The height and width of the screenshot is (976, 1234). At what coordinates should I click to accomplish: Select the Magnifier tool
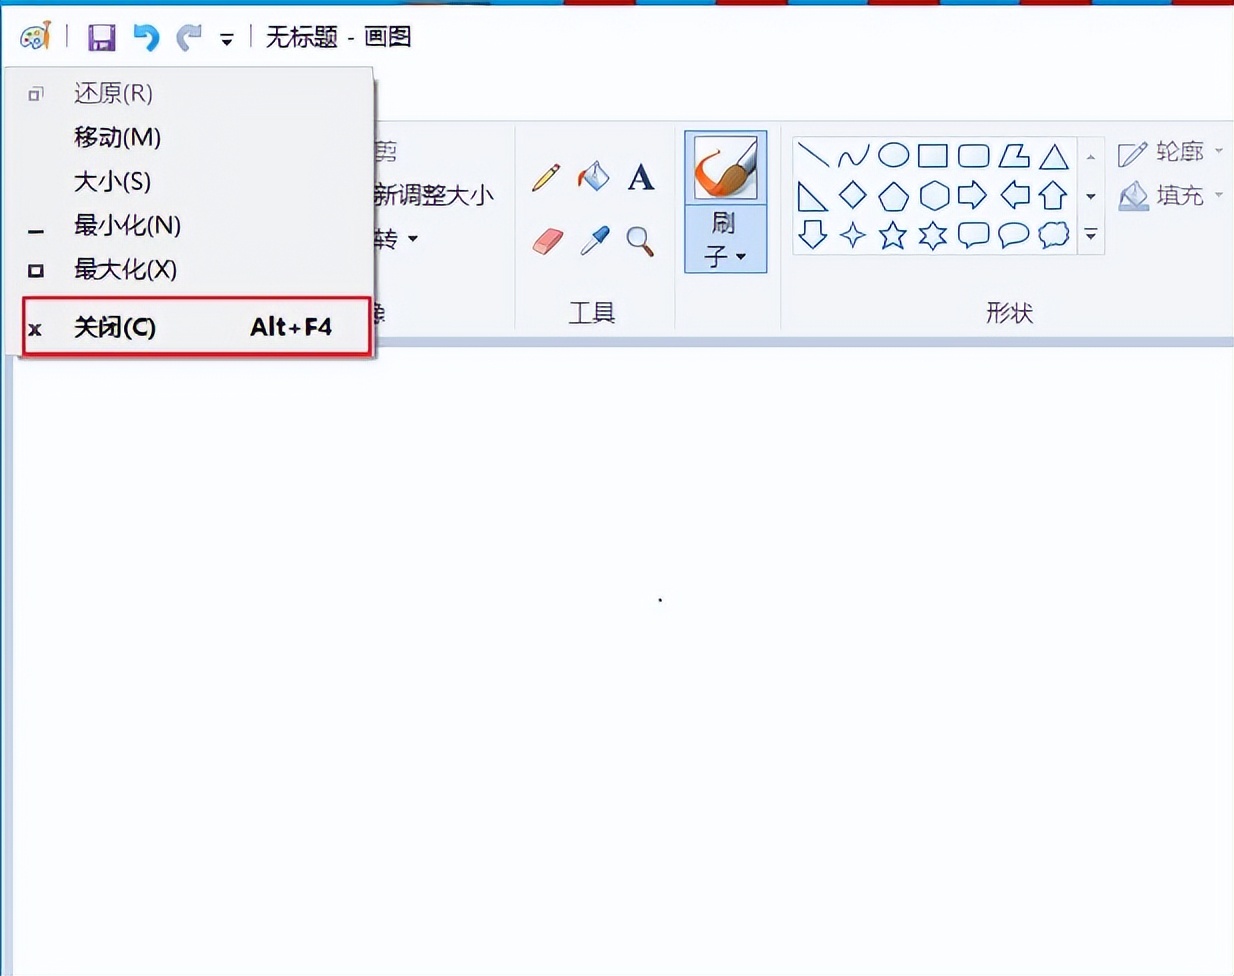point(640,241)
